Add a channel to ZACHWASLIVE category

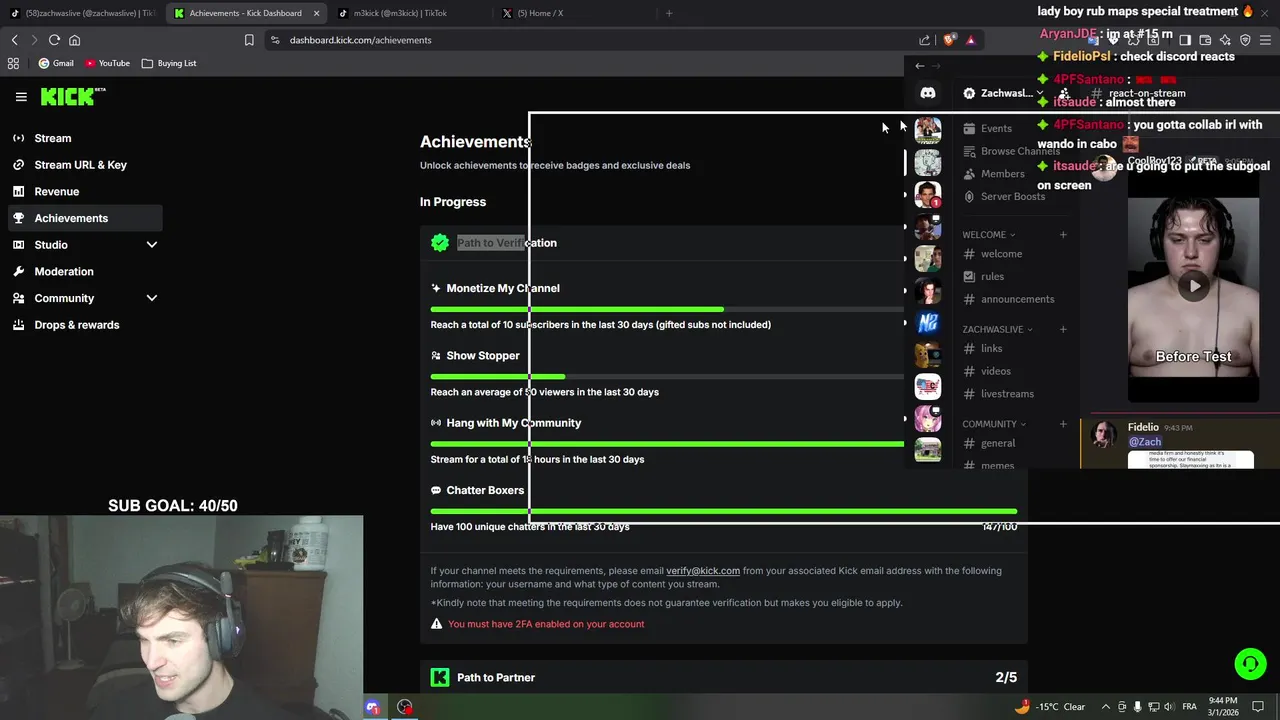point(1063,329)
